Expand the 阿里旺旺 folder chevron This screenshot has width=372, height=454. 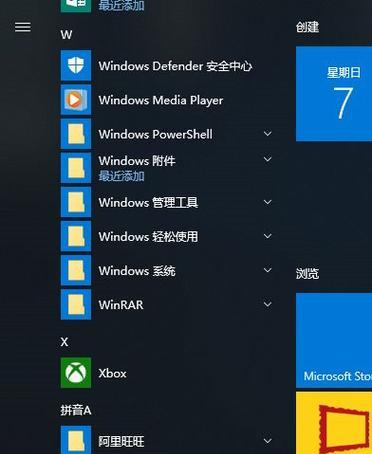(x=267, y=441)
